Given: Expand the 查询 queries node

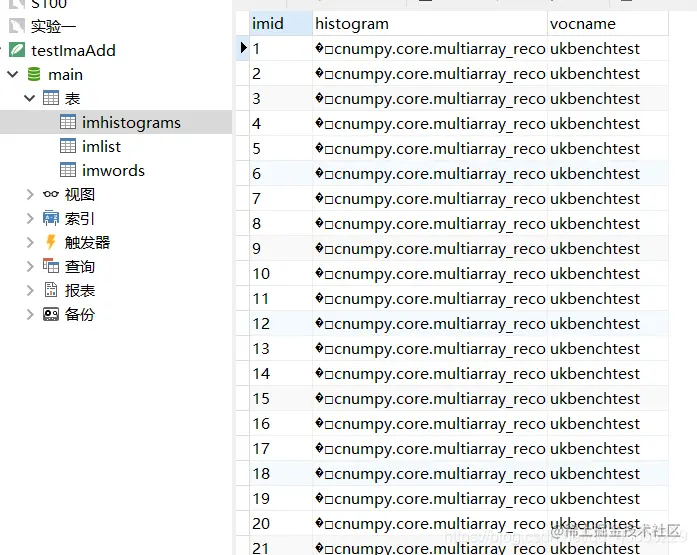Looking at the screenshot, I should pyautogui.click(x=30, y=266).
